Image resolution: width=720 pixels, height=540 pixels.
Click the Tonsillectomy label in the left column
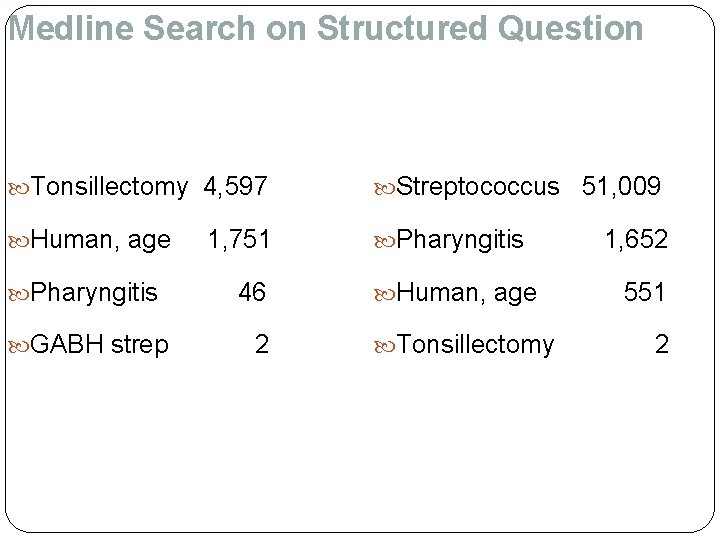[110, 186]
